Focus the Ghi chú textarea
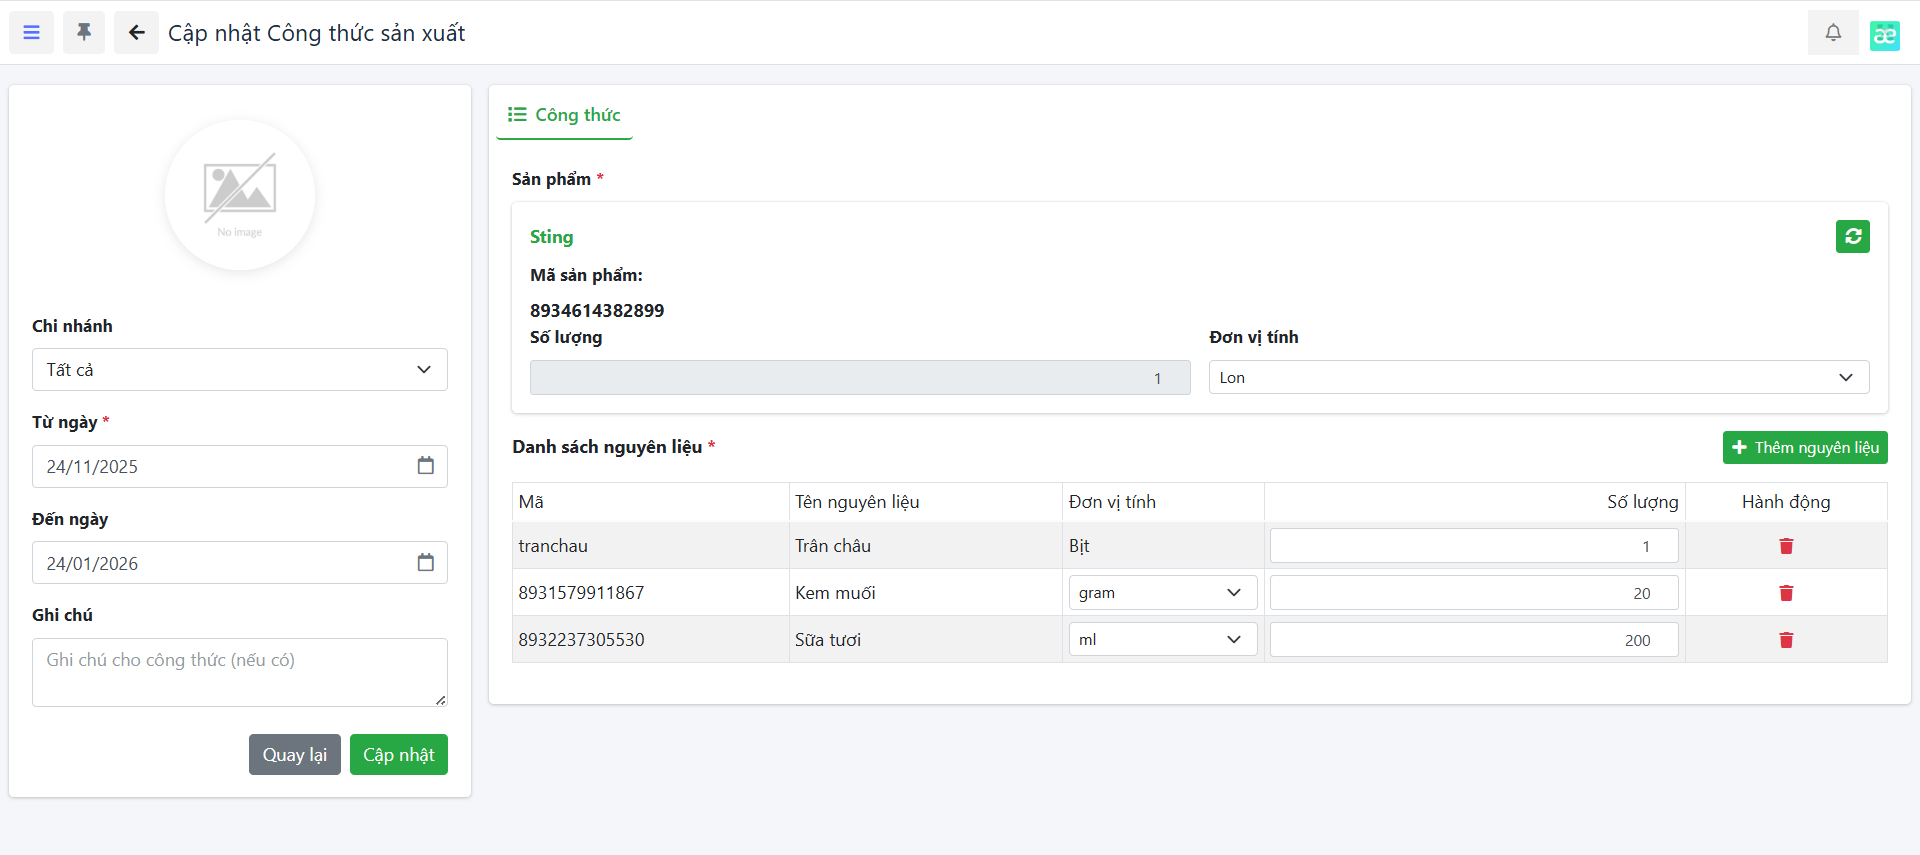 point(240,672)
